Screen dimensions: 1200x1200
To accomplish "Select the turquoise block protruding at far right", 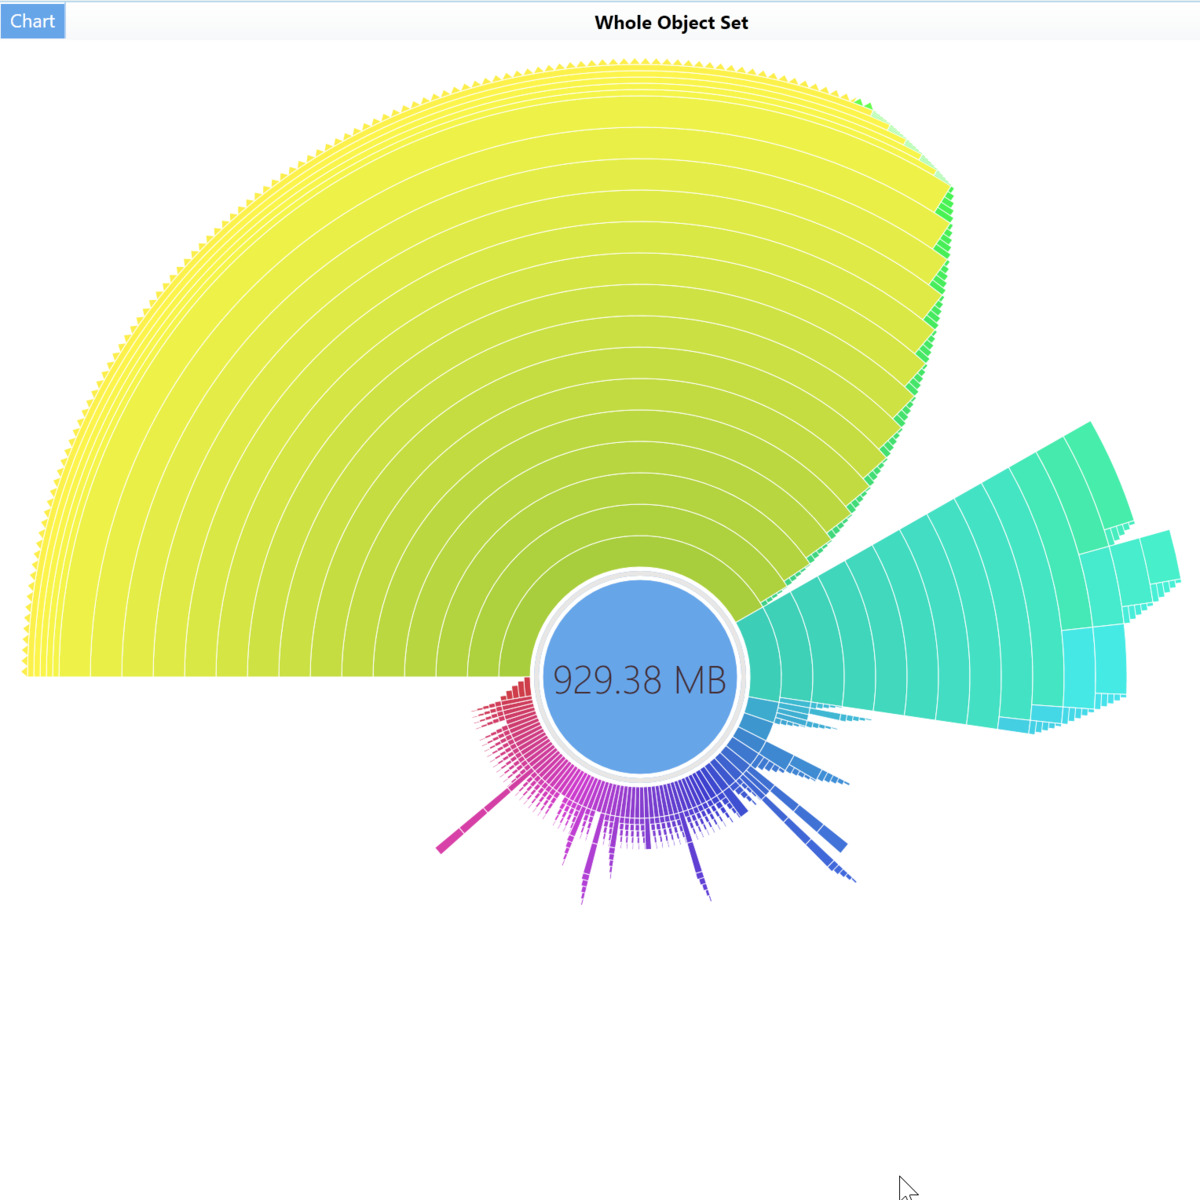I will tap(1160, 555).
